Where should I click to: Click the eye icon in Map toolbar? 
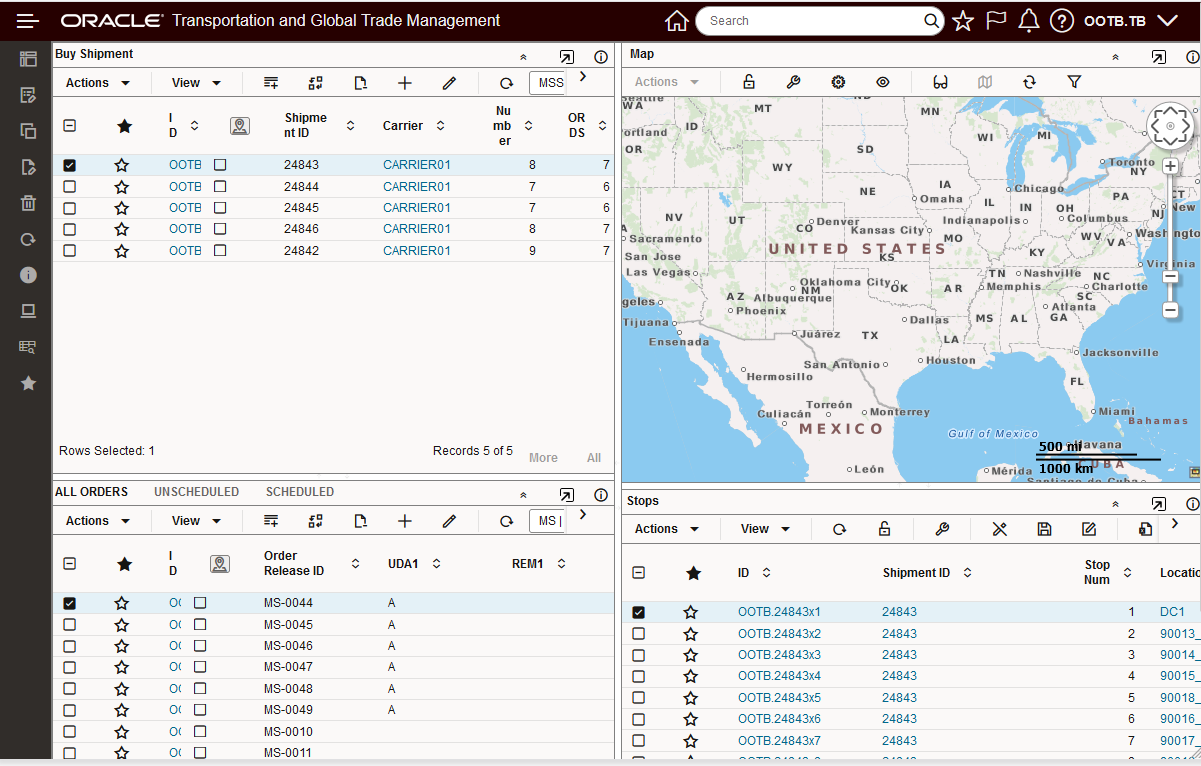[x=883, y=83]
